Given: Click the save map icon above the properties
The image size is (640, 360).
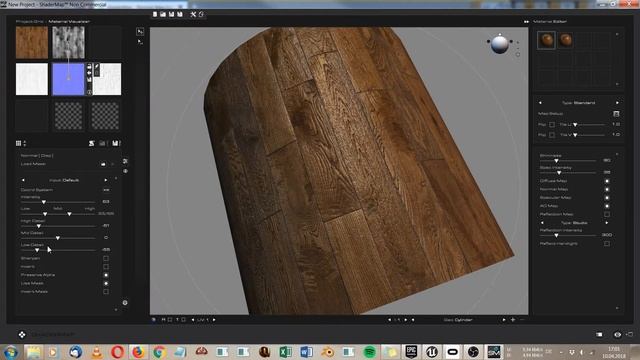Looking at the screenshot, I should (x=116, y=143).
